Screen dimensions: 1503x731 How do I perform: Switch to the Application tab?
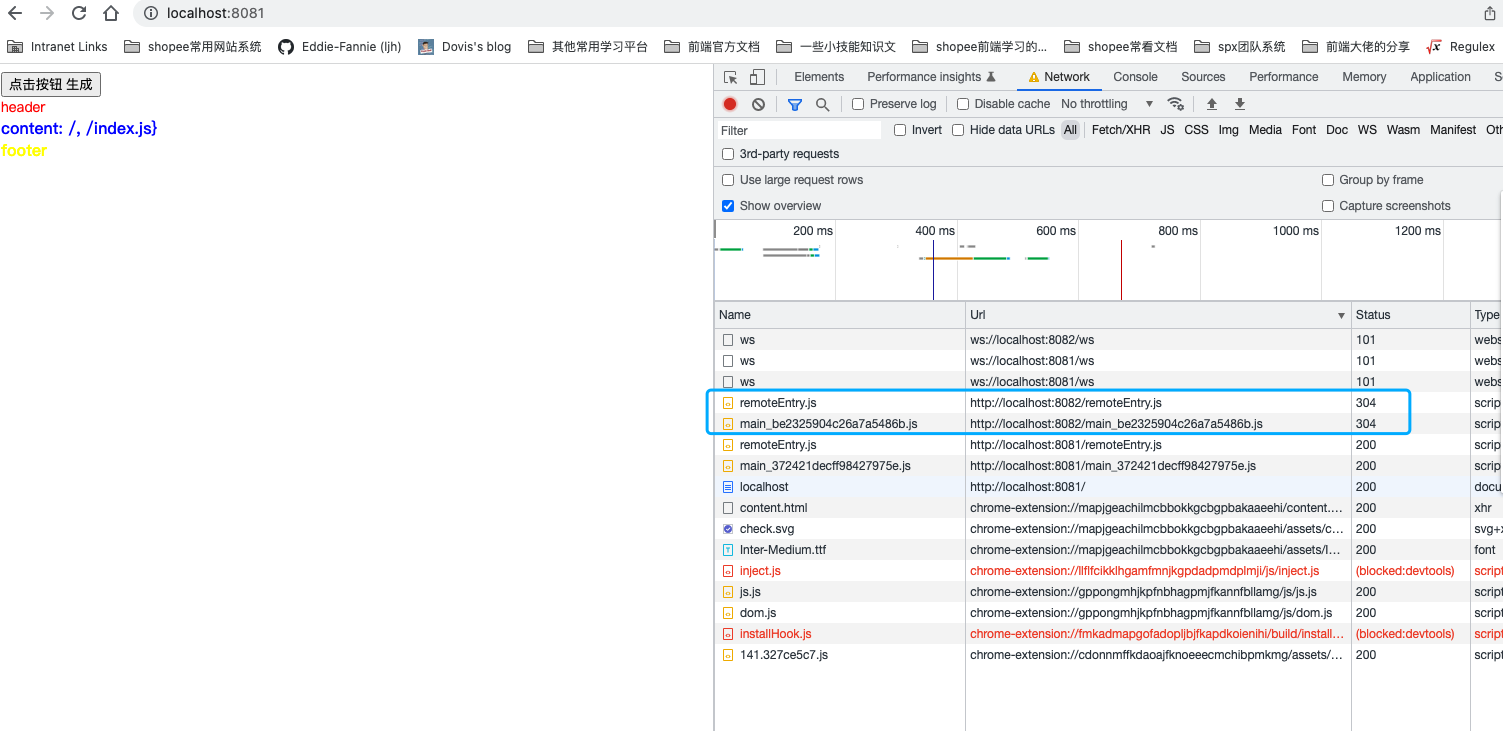coord(1440,77)
